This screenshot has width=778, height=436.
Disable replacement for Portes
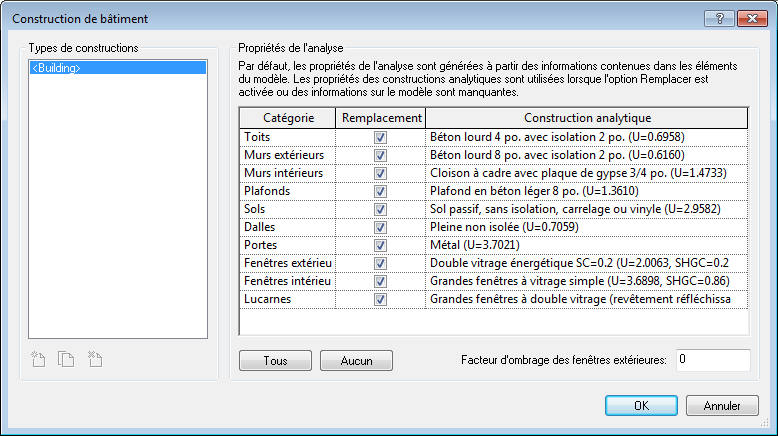(x=380, y=245)
